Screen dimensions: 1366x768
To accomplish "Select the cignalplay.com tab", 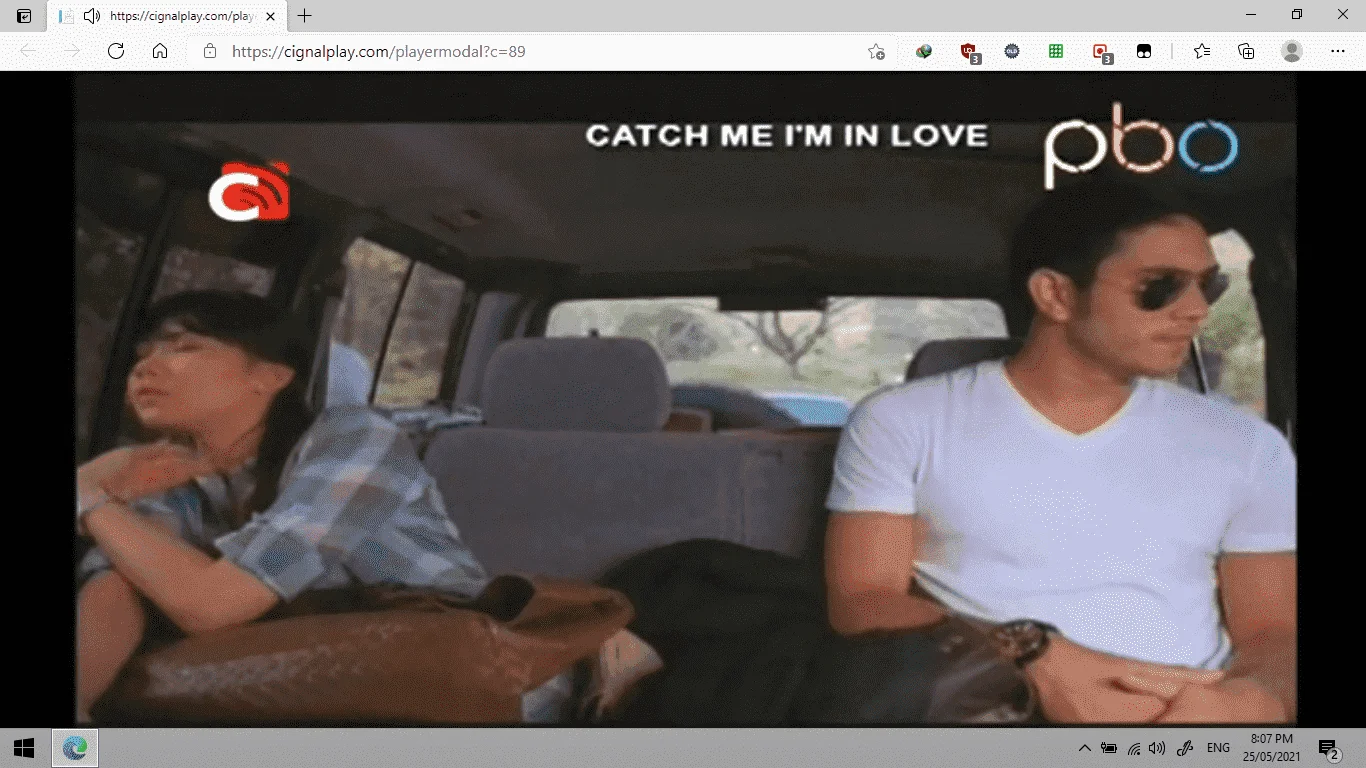I will tap(167, 16).
